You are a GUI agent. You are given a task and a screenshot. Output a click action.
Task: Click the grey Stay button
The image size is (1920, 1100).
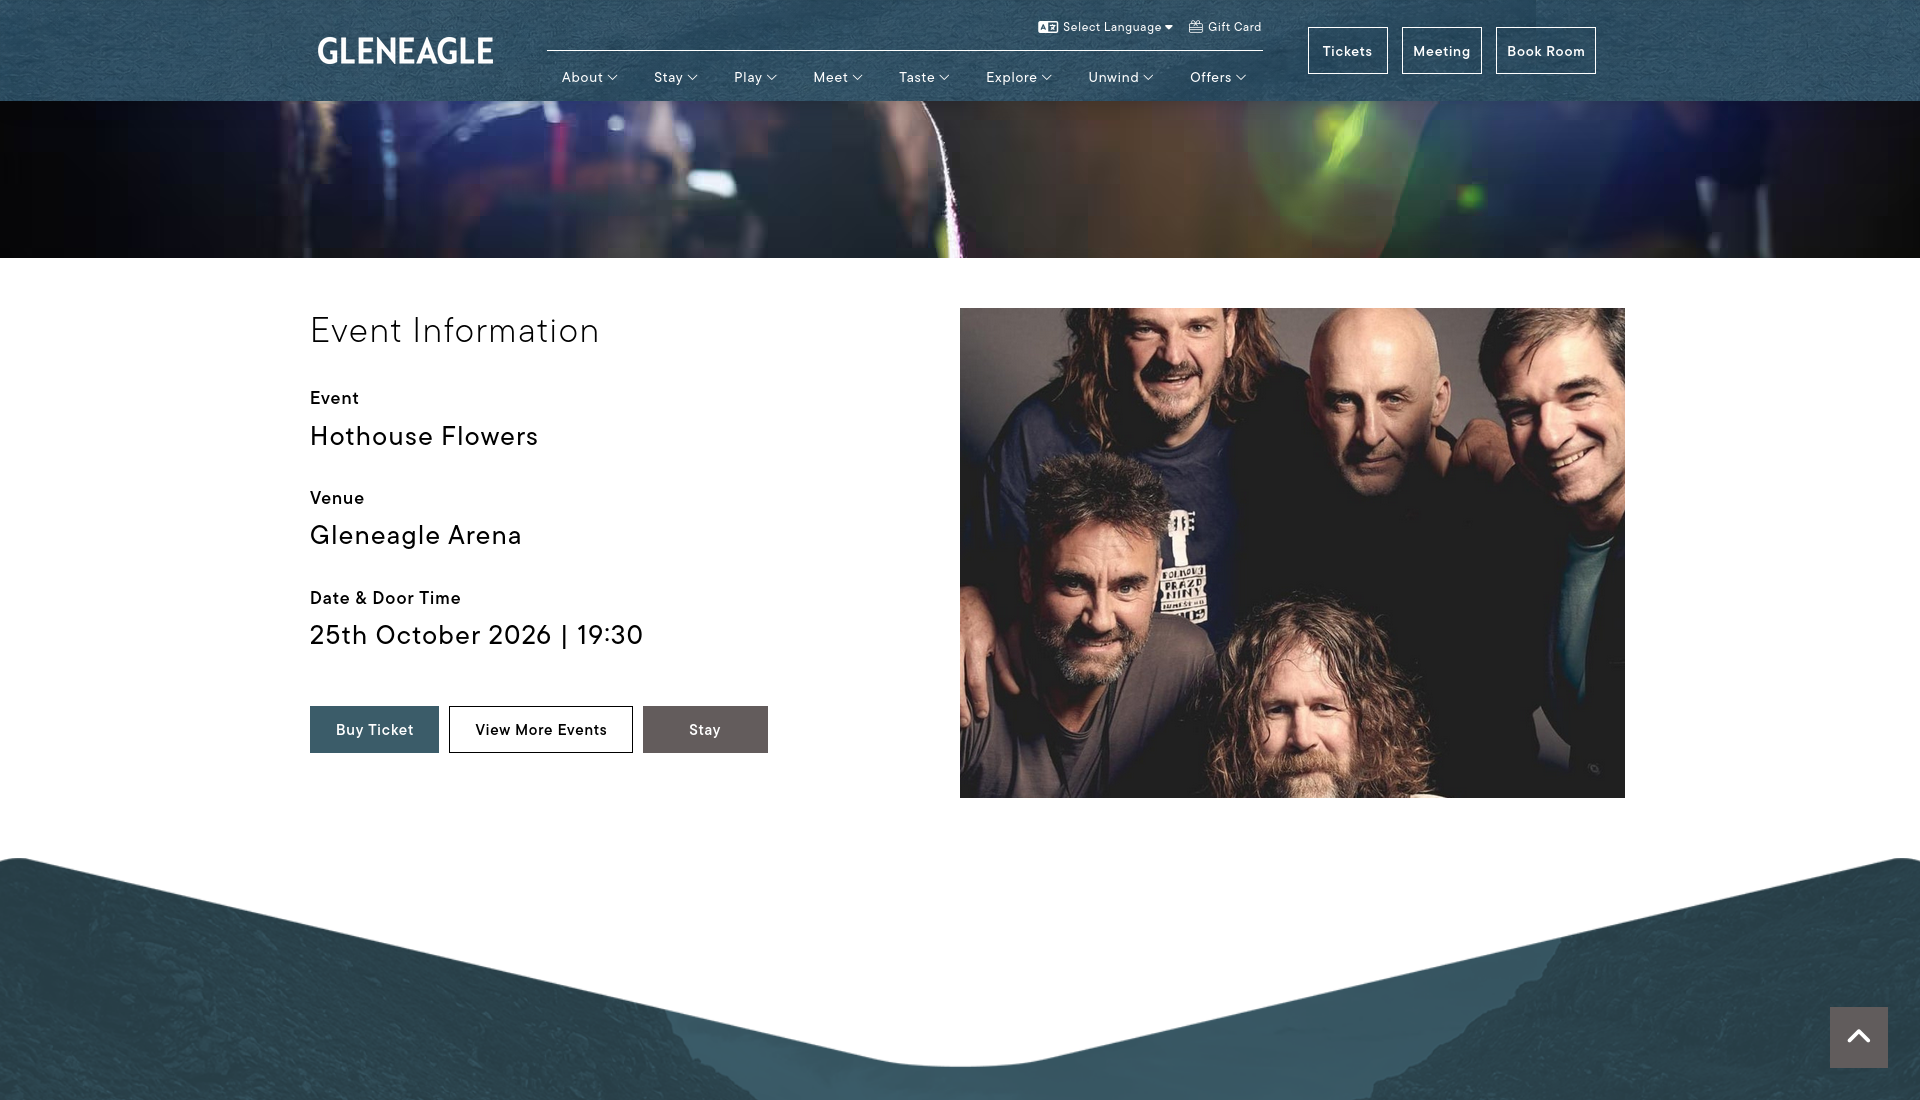[705, 730]
